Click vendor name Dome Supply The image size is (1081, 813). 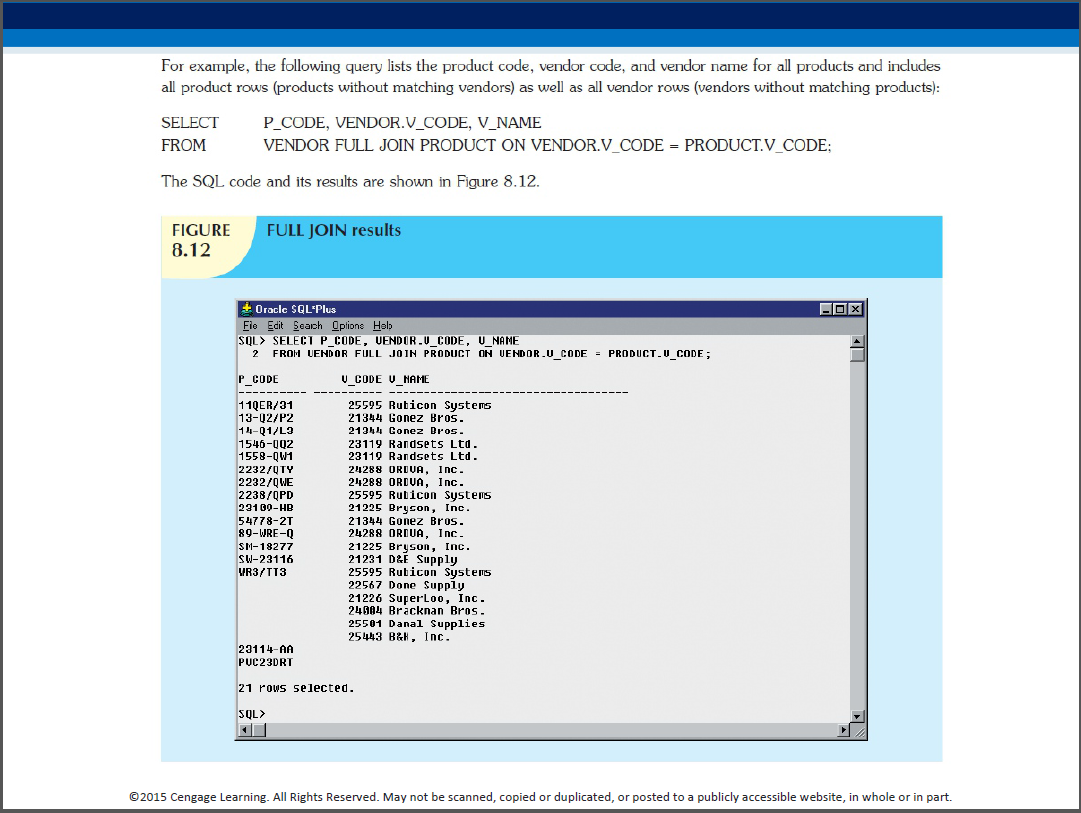(426, 585)
